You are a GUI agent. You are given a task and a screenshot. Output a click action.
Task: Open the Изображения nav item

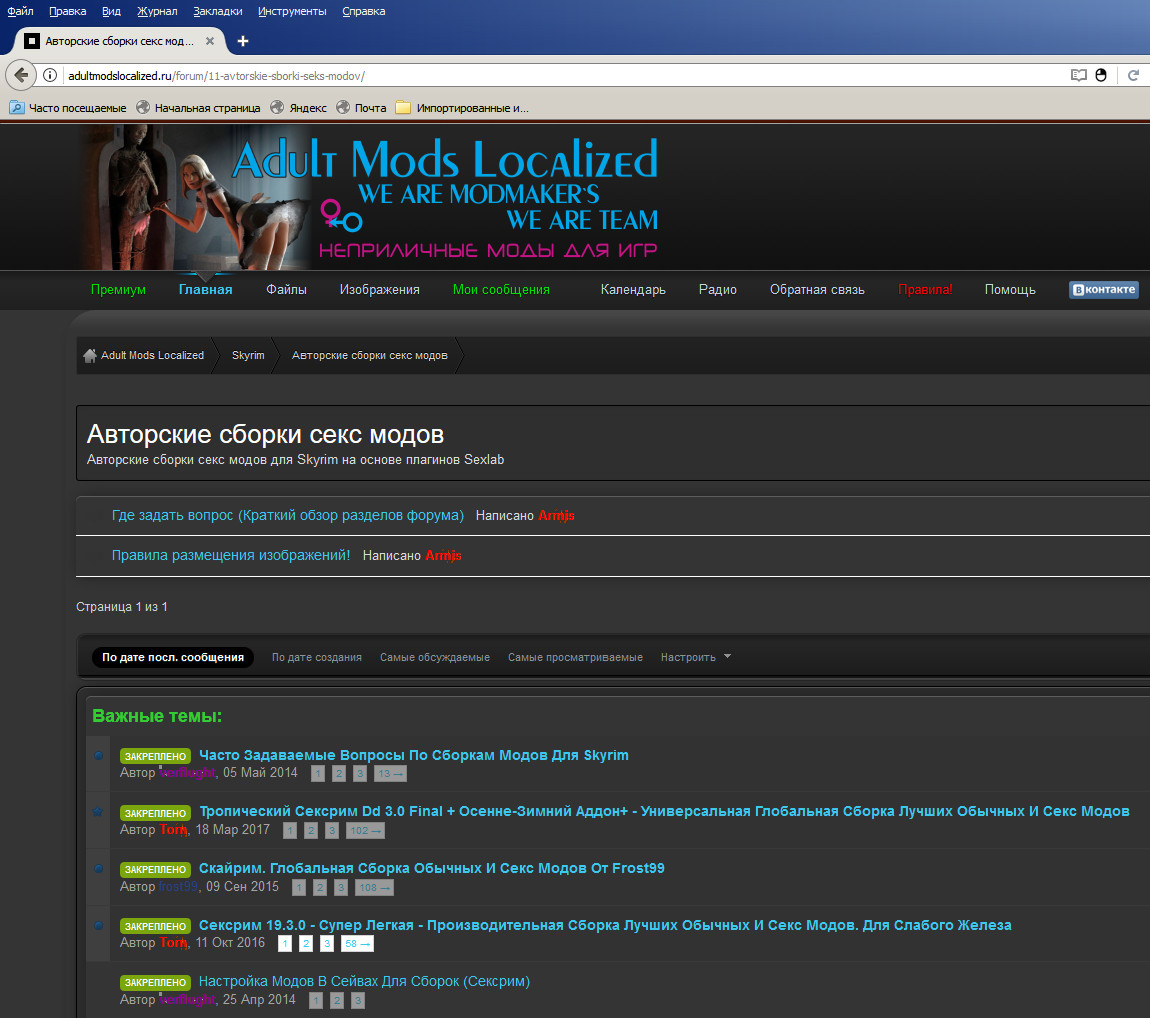pyautogui.click(x=379, y=290)
